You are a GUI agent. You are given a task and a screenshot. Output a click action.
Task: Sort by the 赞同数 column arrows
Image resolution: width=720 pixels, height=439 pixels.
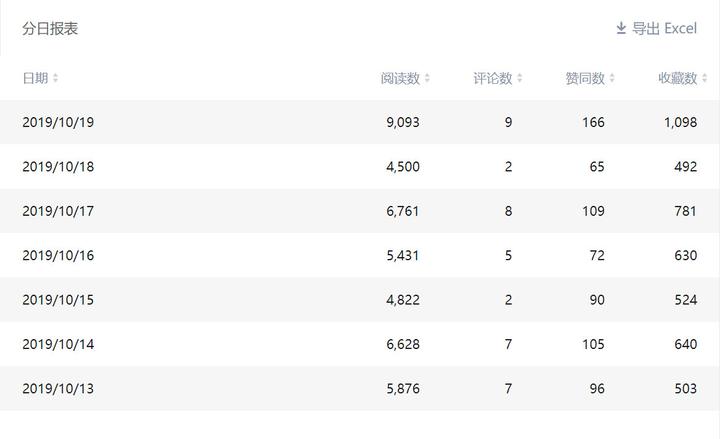coord(612,78)
